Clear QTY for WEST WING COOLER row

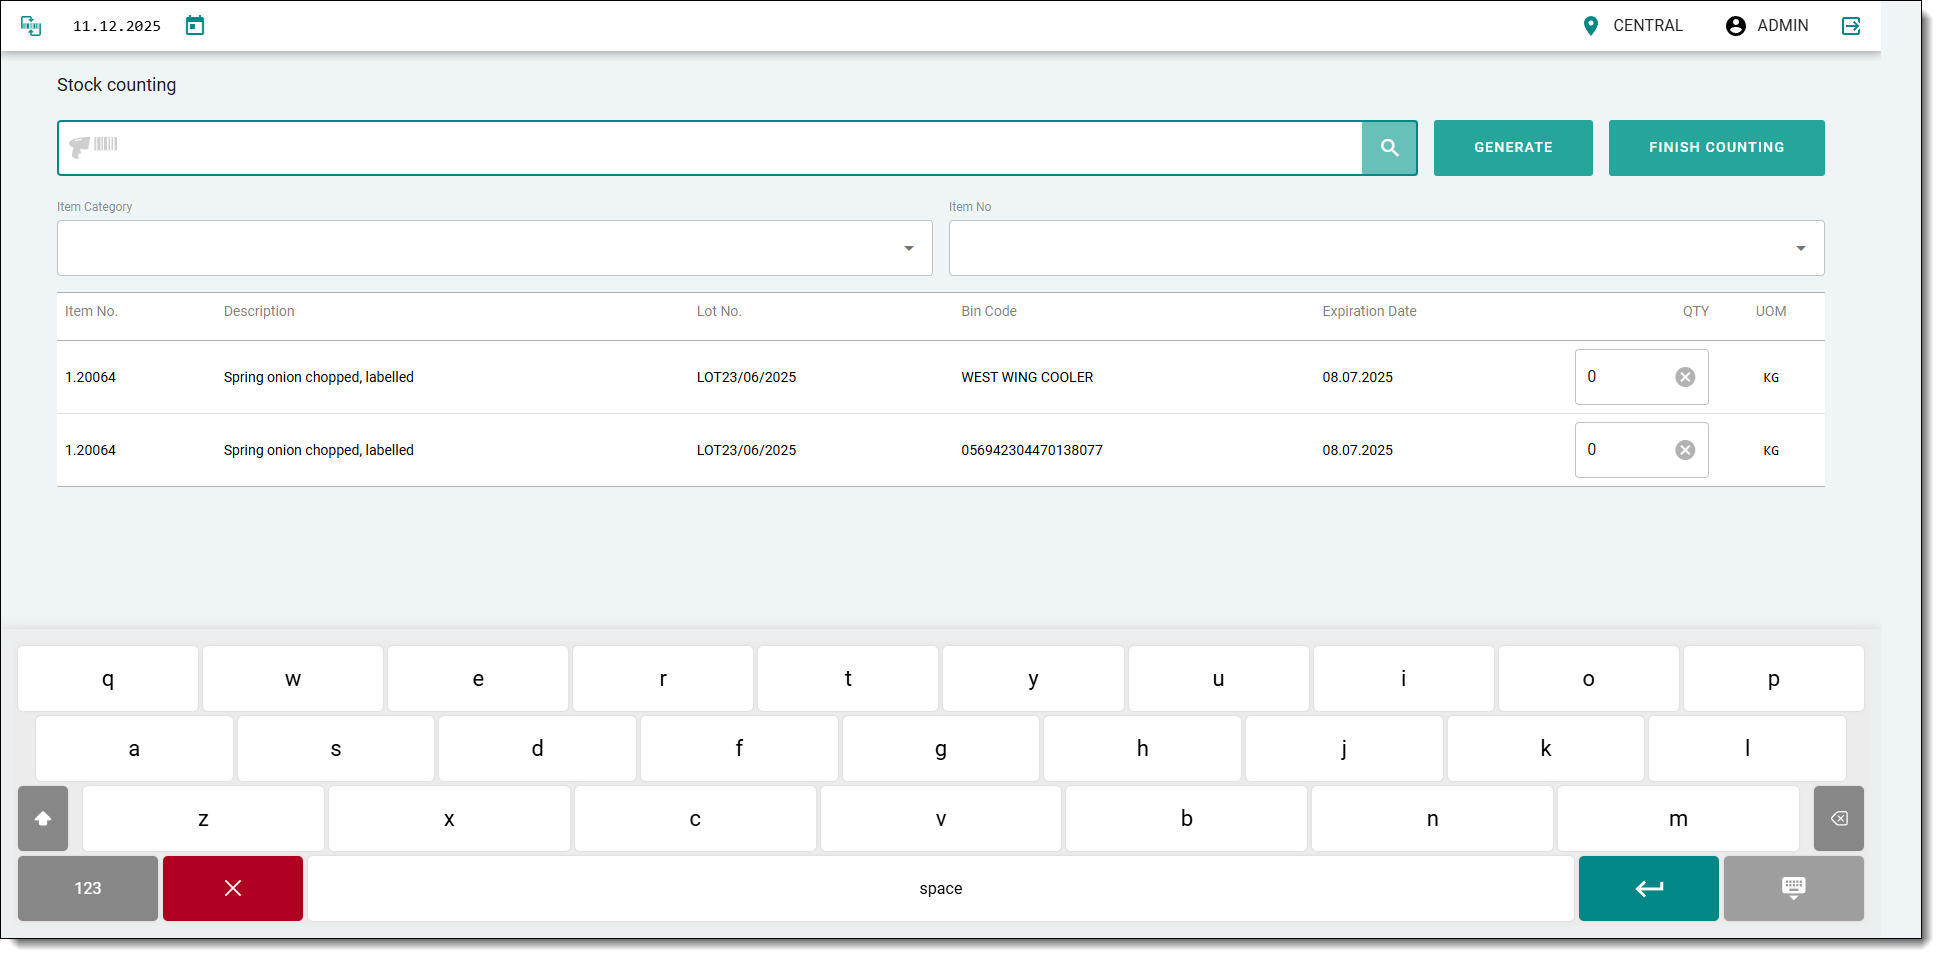click(1685, 377)
